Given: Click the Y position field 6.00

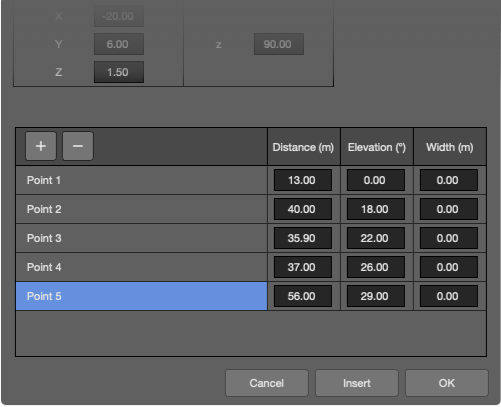Looking at the screenshot, I should (x=119, y=44).
